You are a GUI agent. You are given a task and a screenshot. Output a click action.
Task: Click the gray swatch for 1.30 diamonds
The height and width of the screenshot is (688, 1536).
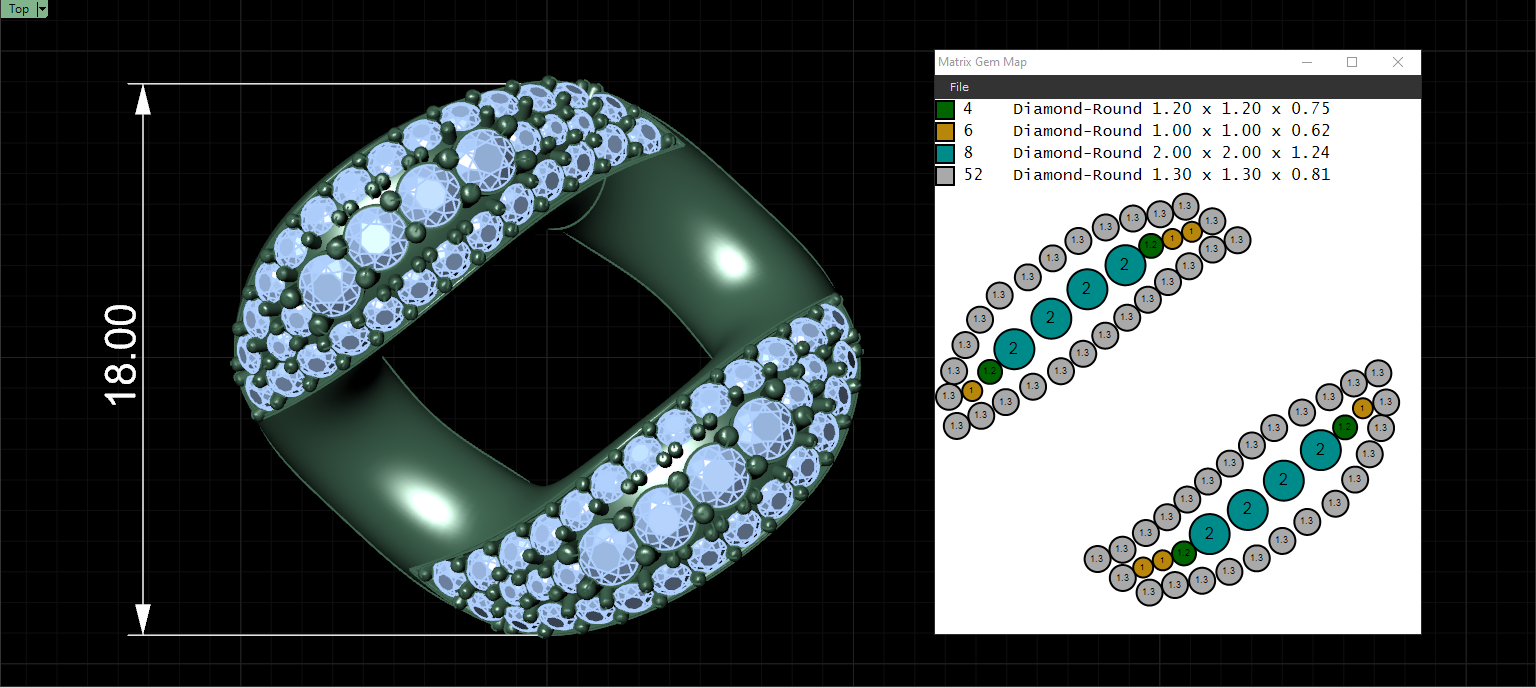pyautogui.click(x=945, y=175)
